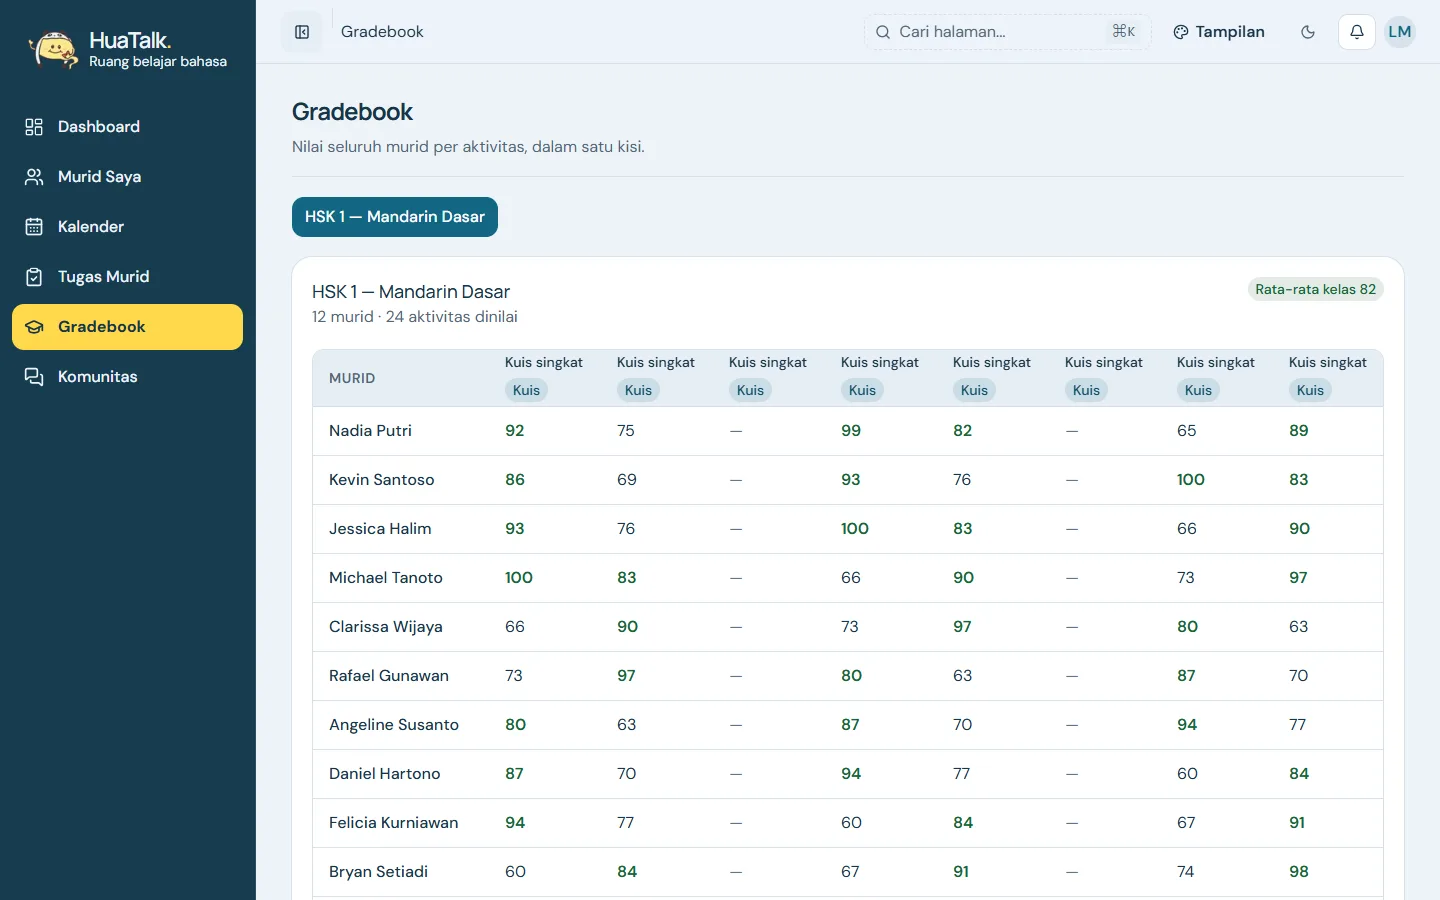Click the Kalender calendar icon
This screenshot has height=900, width=1440.
click(34, 227)
